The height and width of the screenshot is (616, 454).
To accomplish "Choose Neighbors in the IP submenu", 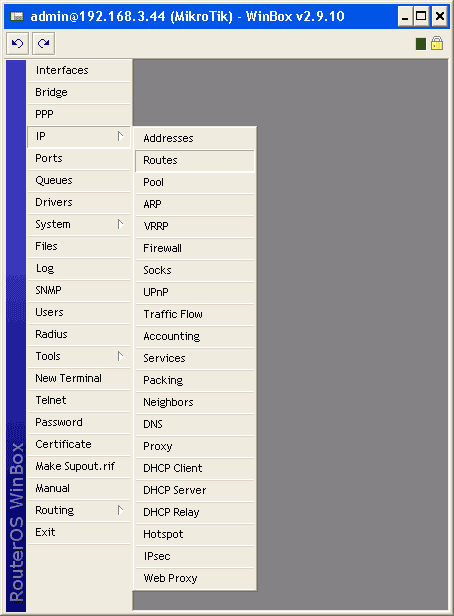I will tap(195, 402).
